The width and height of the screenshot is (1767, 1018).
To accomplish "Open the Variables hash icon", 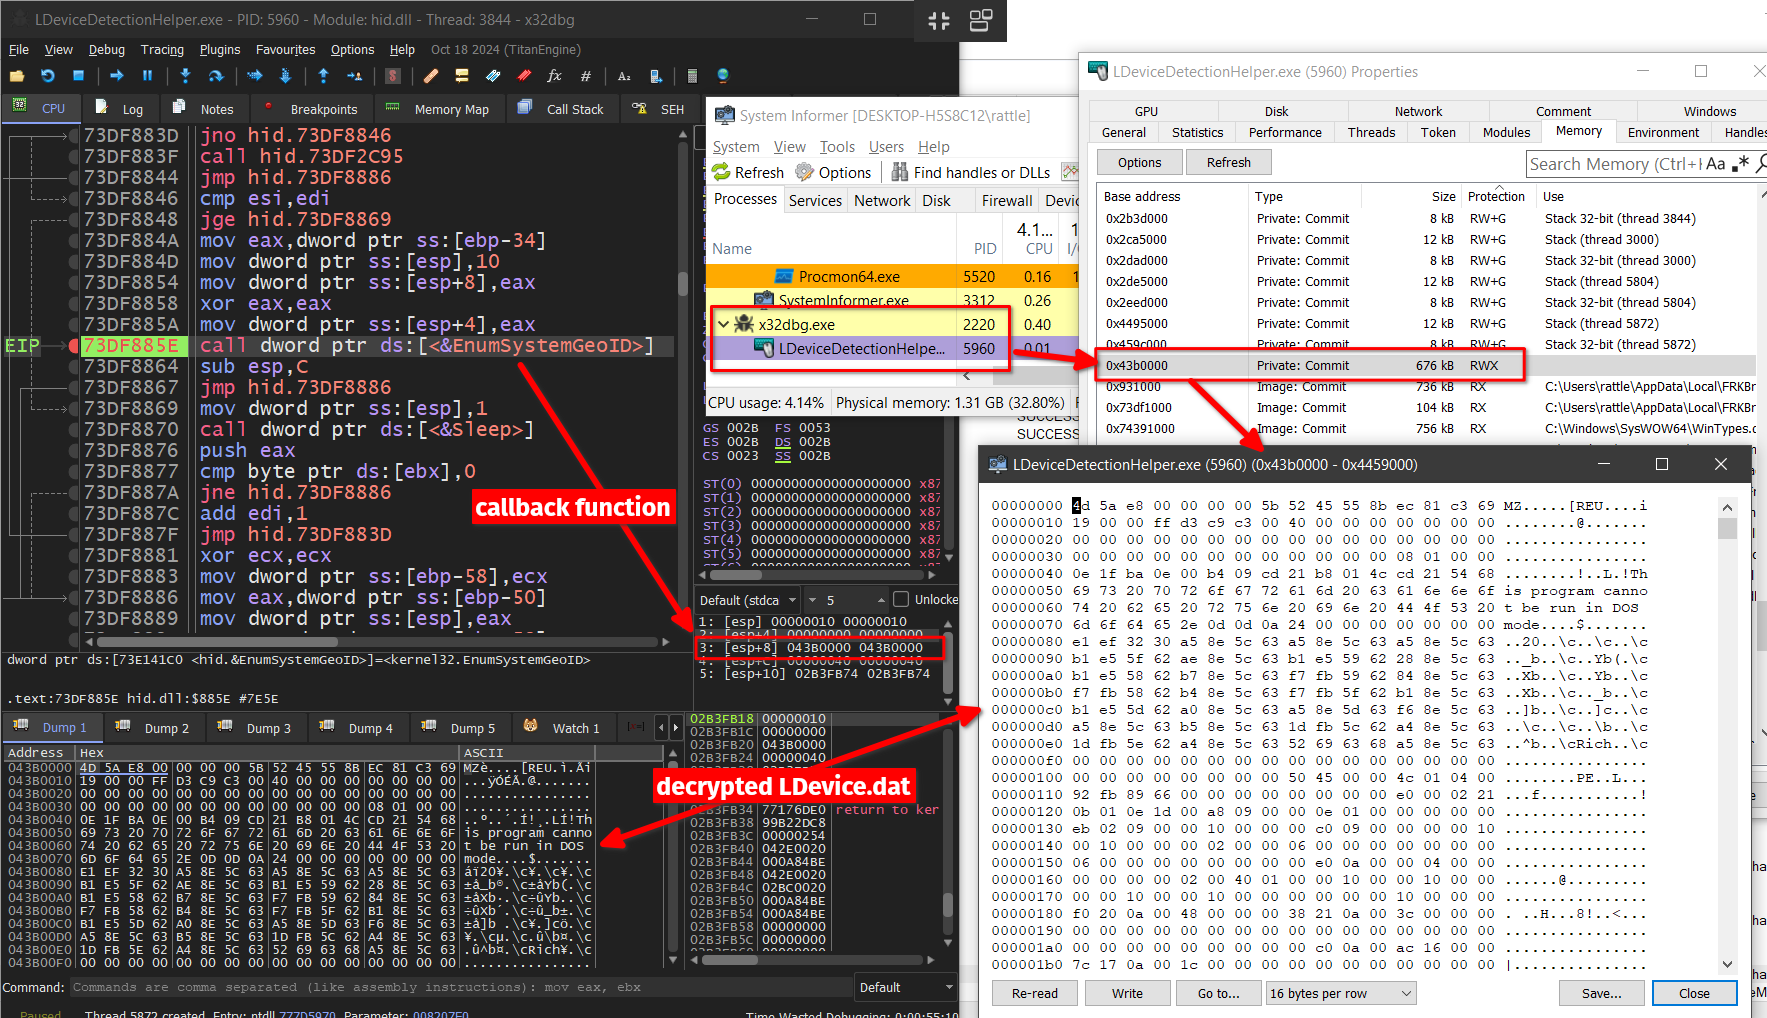I will point(586,76).
